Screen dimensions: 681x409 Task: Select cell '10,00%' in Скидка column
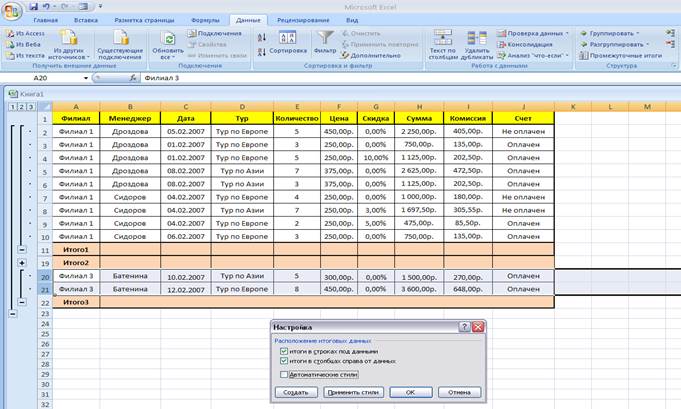pyautogui.click(x=376, y=158)
